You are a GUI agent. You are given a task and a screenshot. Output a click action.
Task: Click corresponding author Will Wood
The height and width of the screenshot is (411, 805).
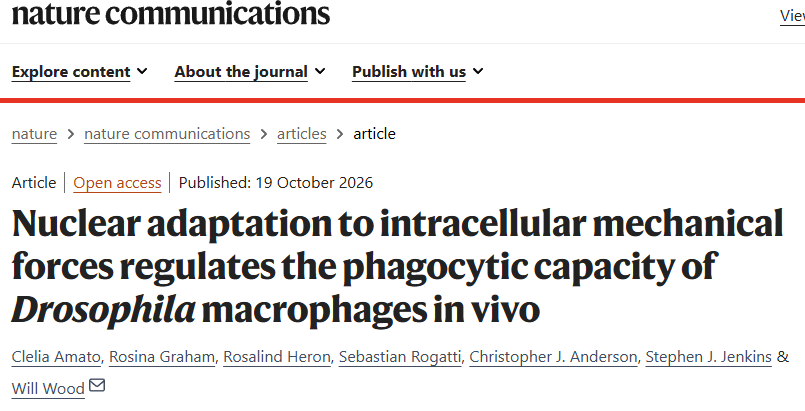click(48, 388)
